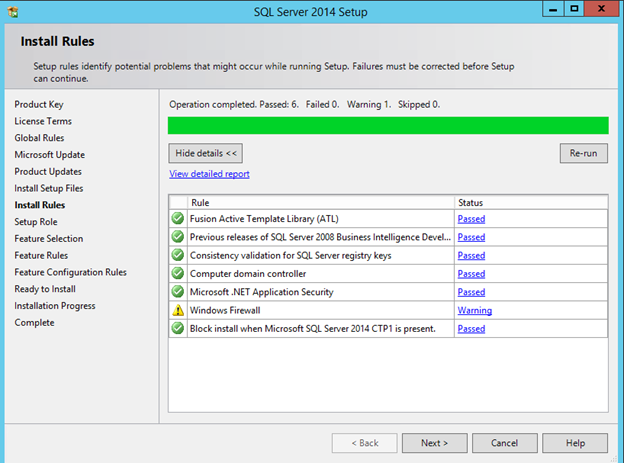This screenshot has height=463, width=624.
Task: Open Passed status for Previous releases rule
Action: click(x=471, y=237)
